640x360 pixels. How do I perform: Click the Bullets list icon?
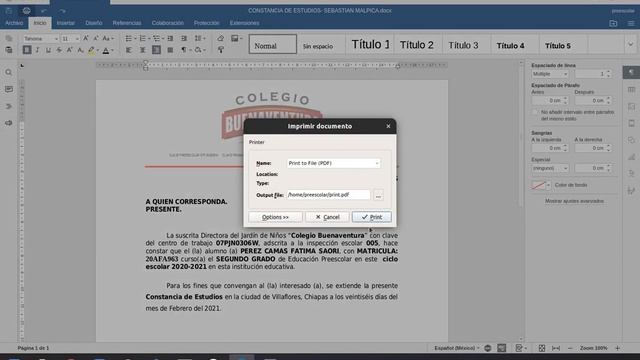tap(129, 38)
